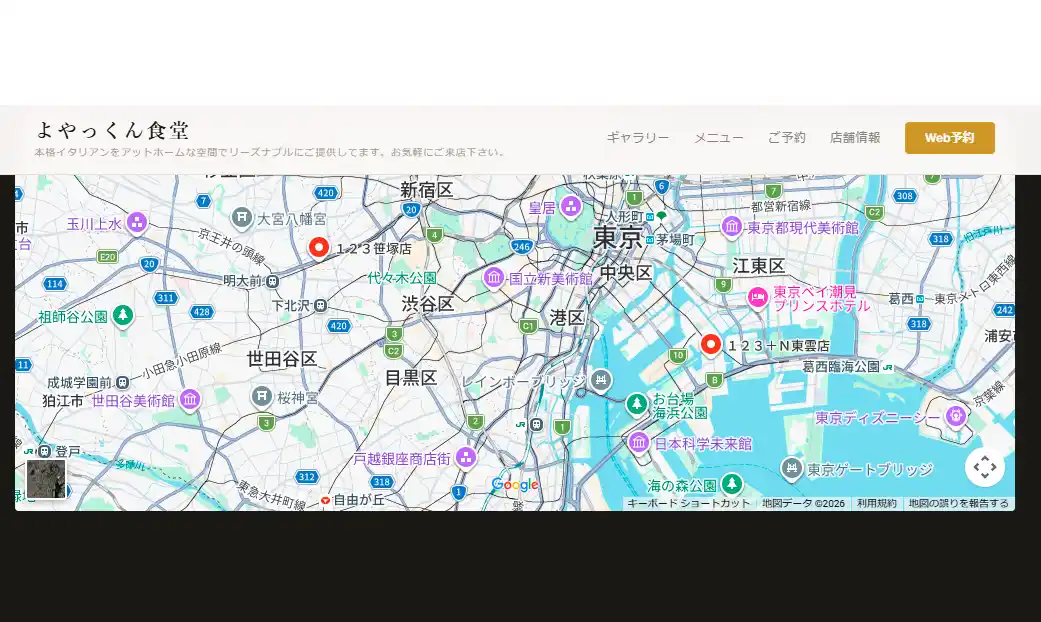
Task: Click the よやっくん食堂 site title
Action: click(x=112, y=130)
